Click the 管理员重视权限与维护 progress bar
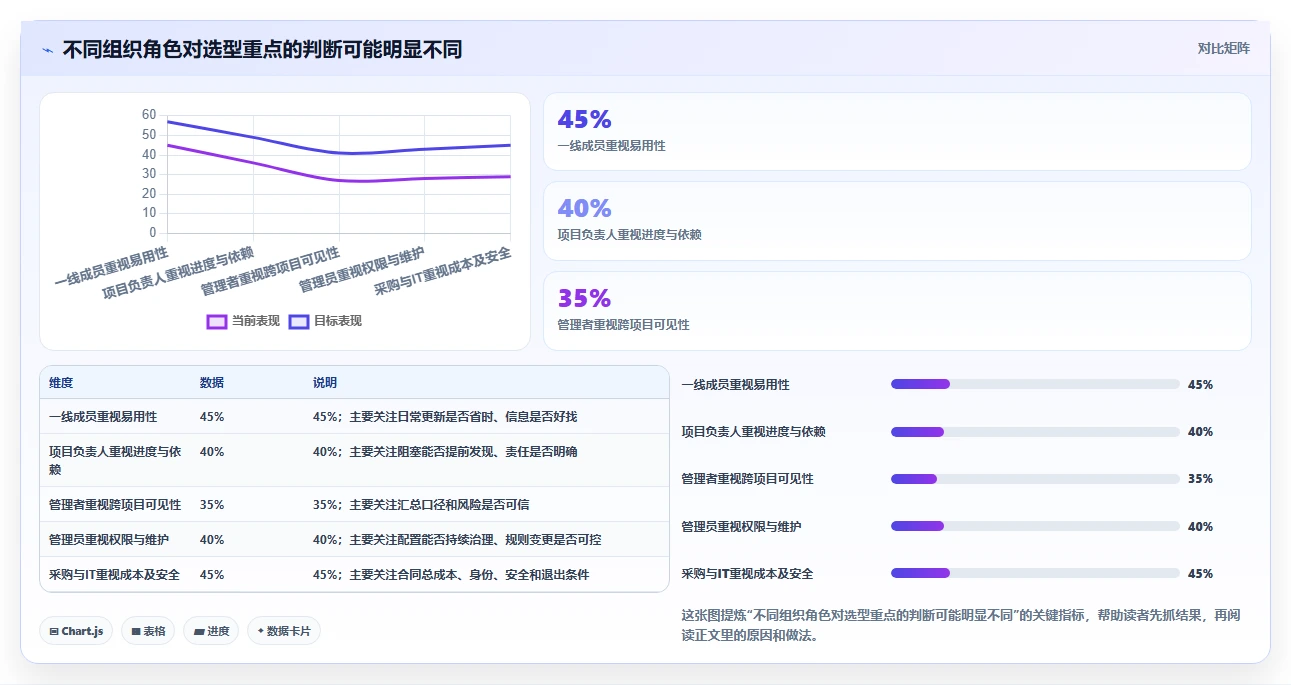The height and width of the screenshot is (685, 1291). tap(1035, 526)
